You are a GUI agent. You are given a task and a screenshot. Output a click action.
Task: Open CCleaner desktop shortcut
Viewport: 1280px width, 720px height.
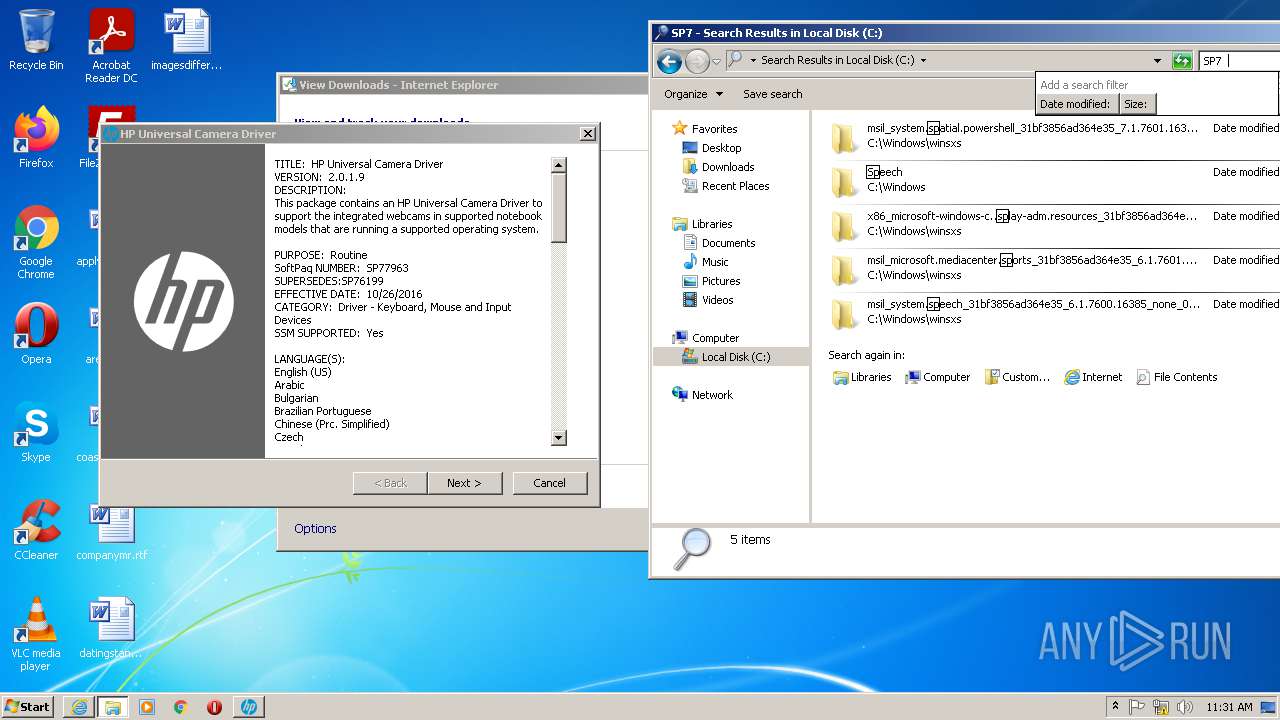36,530
